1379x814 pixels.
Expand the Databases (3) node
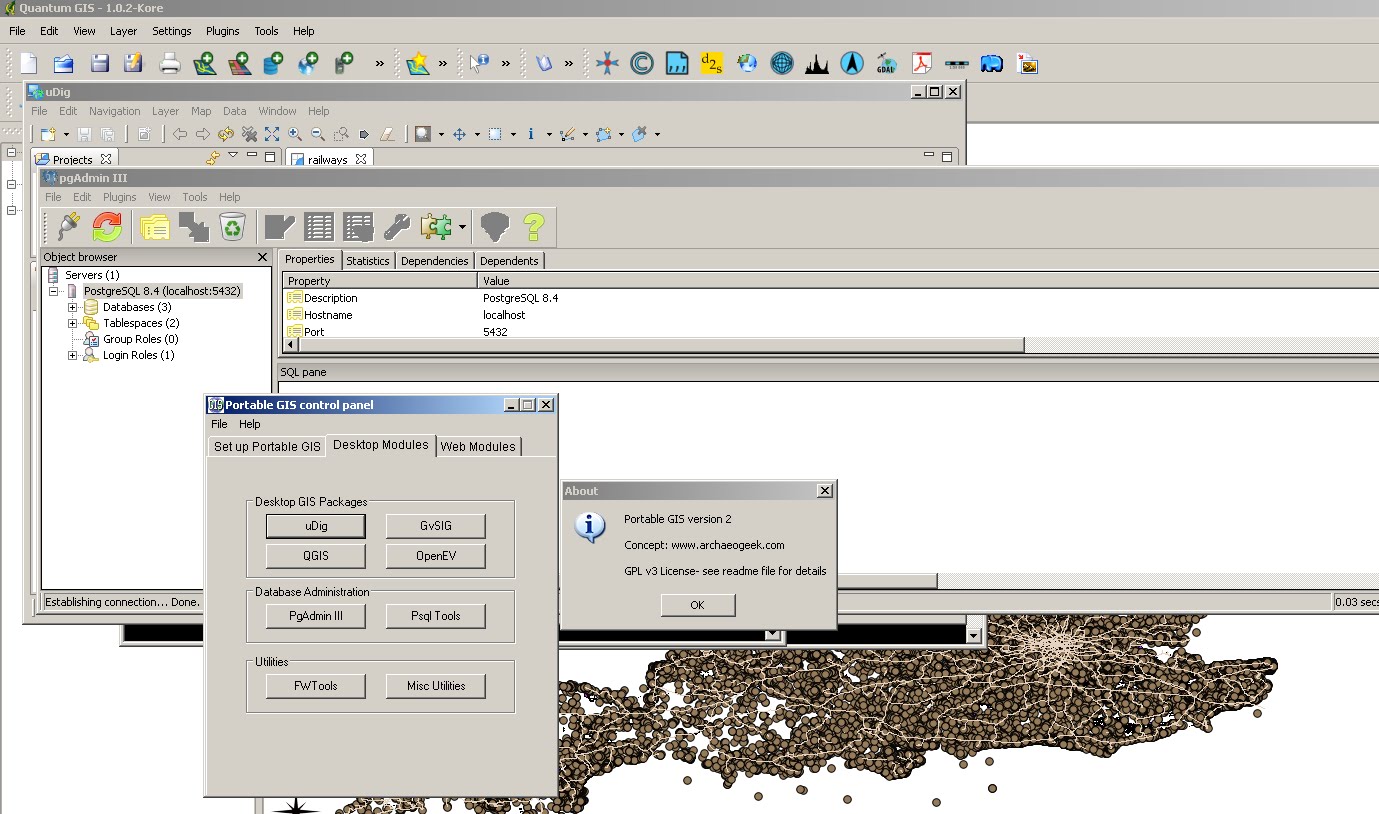(72, 307)
